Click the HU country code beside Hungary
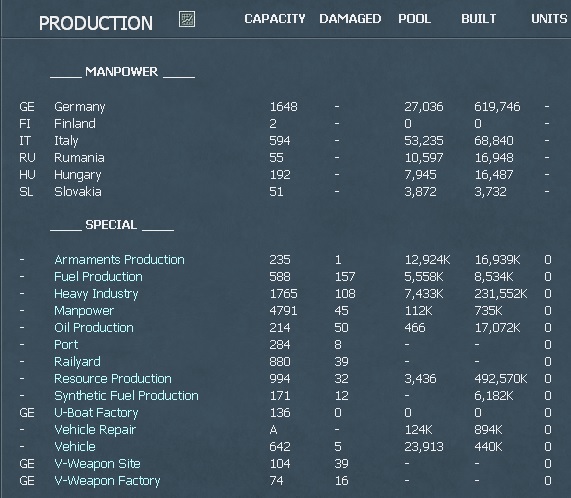 [27, 175]
